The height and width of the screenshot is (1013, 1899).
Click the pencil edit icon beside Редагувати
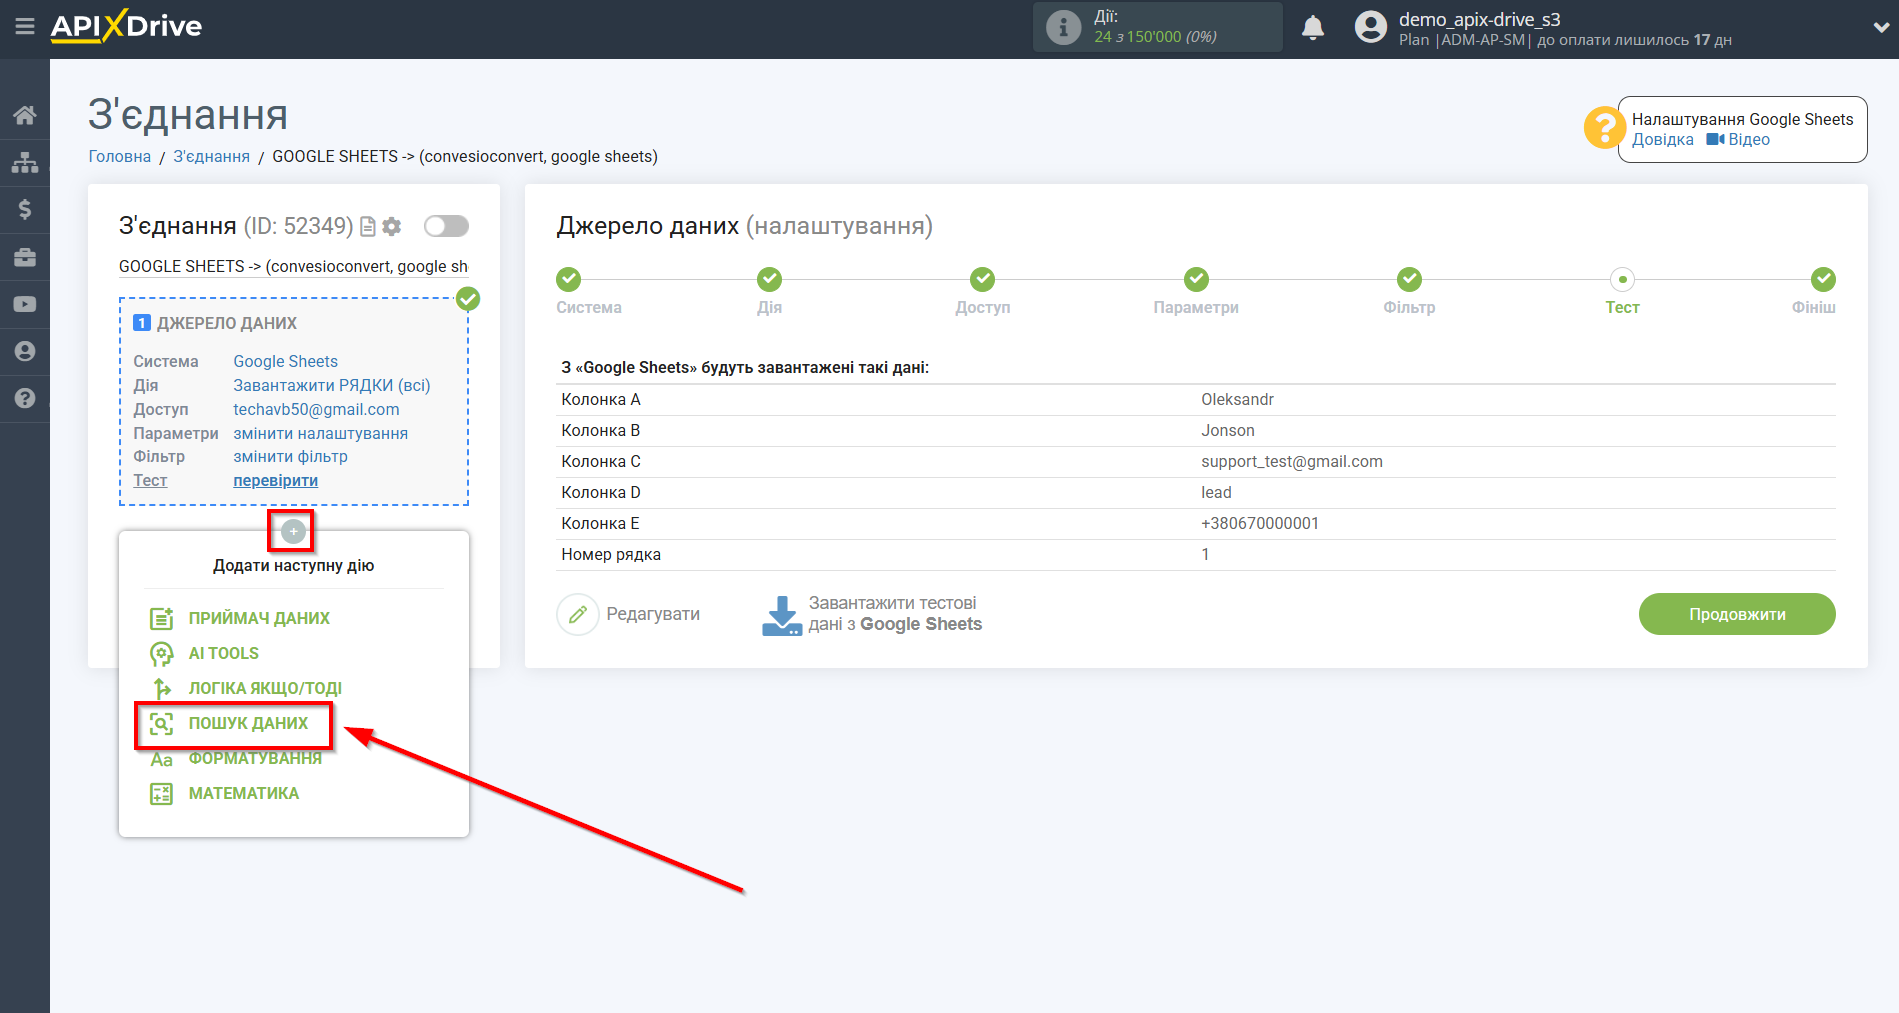coord(577,614)
